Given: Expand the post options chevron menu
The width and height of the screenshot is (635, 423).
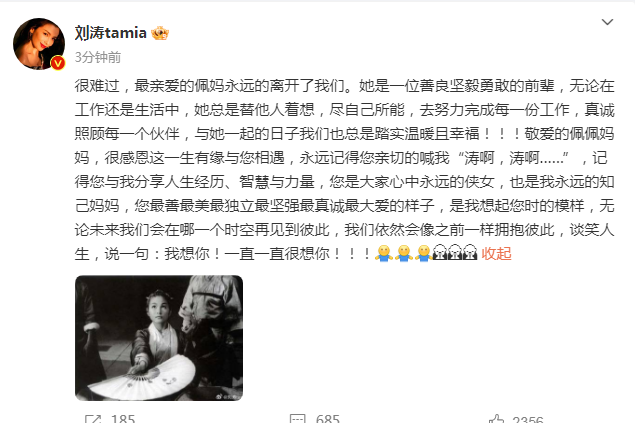Looking at the screenshot, I should pyautogui.click(x=607, y=22).
